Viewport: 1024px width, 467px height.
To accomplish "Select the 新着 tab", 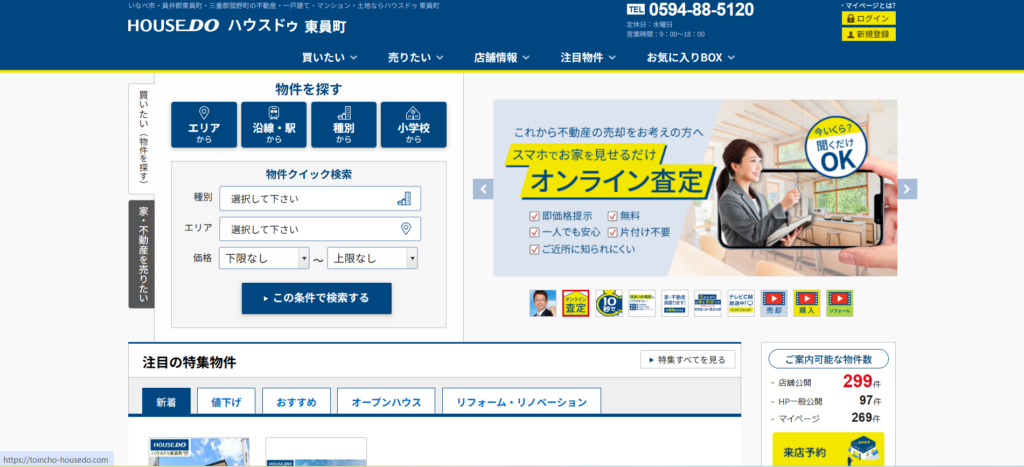I will click(x=167, y=402).
